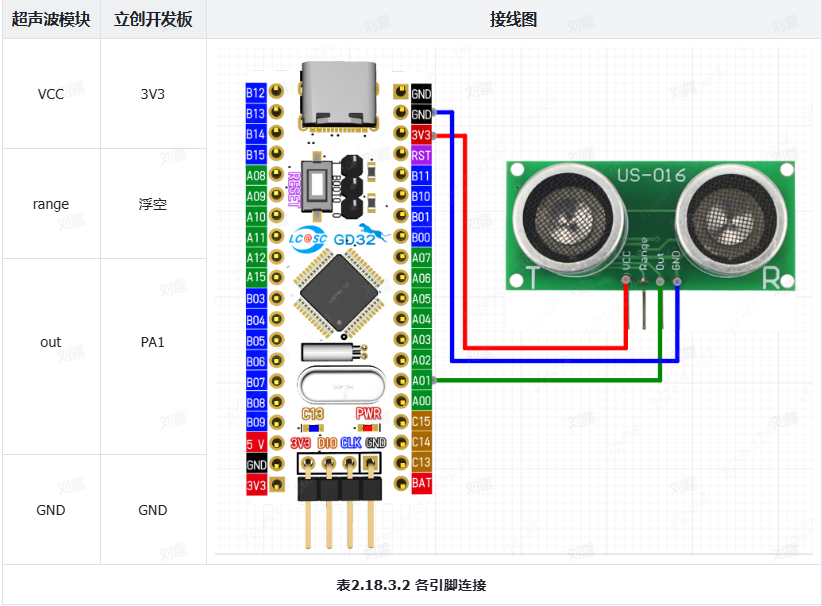This screenshot has height=606, width=822.
Task: Click the A11 pin label
Action: (256, 237)
